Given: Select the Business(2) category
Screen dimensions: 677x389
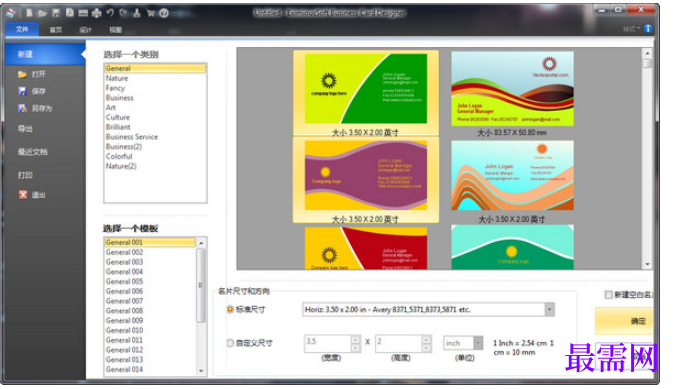Looking at the screenshot, I should pyautogui.click(x=124, y=147).
